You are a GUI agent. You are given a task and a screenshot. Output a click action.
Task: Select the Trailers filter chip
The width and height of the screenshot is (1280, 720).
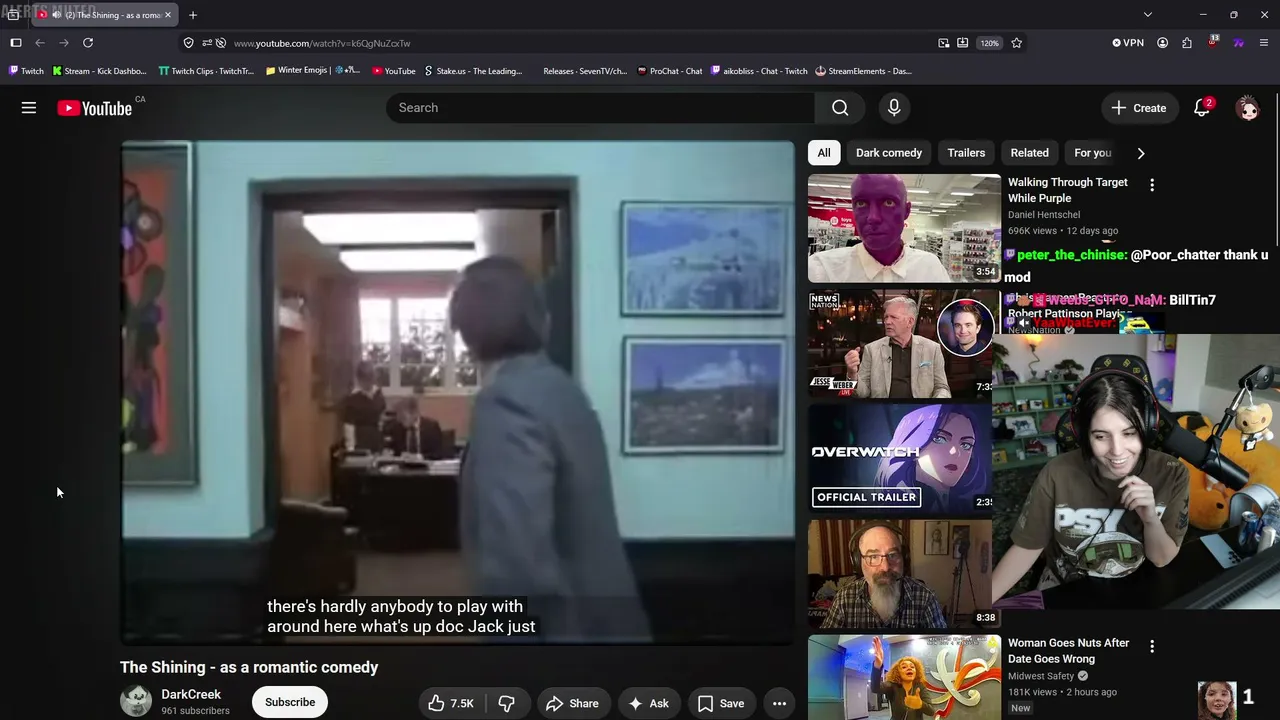point(966,153)
